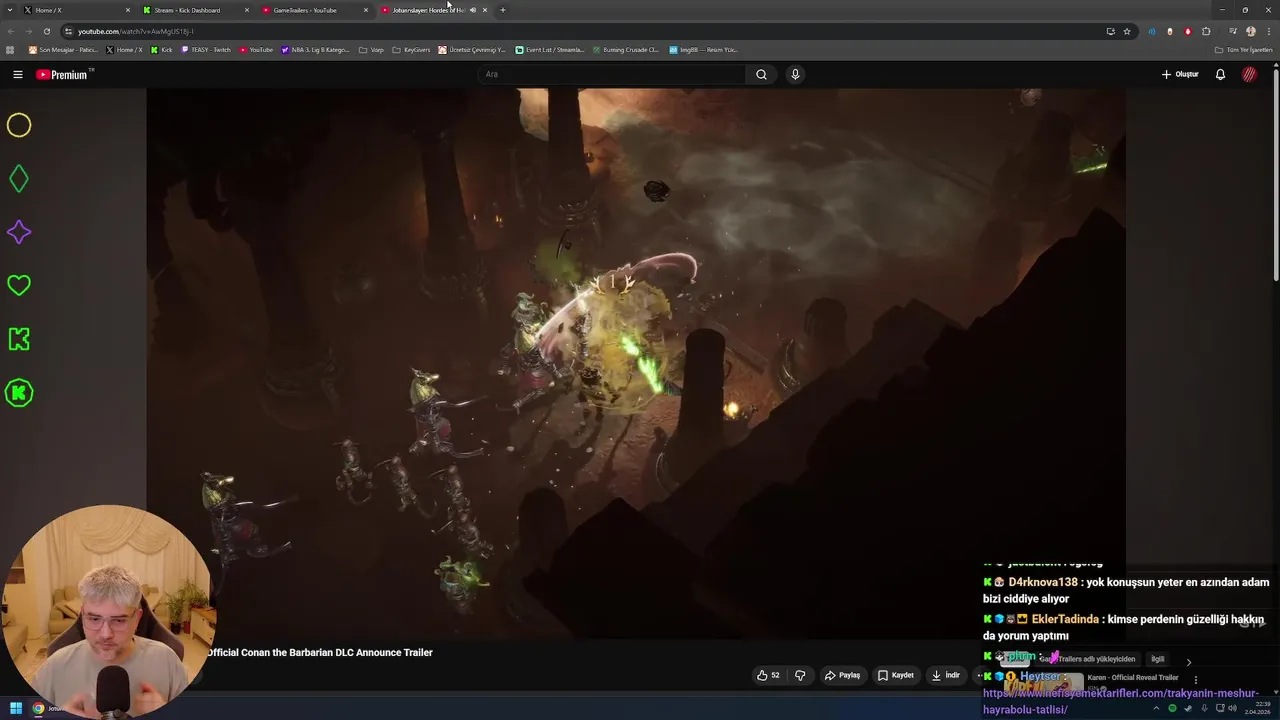Open the taskbar clock and date
Image resolution: width=1280 pixels, height=720 pixels.
(x=1257, y=708)
